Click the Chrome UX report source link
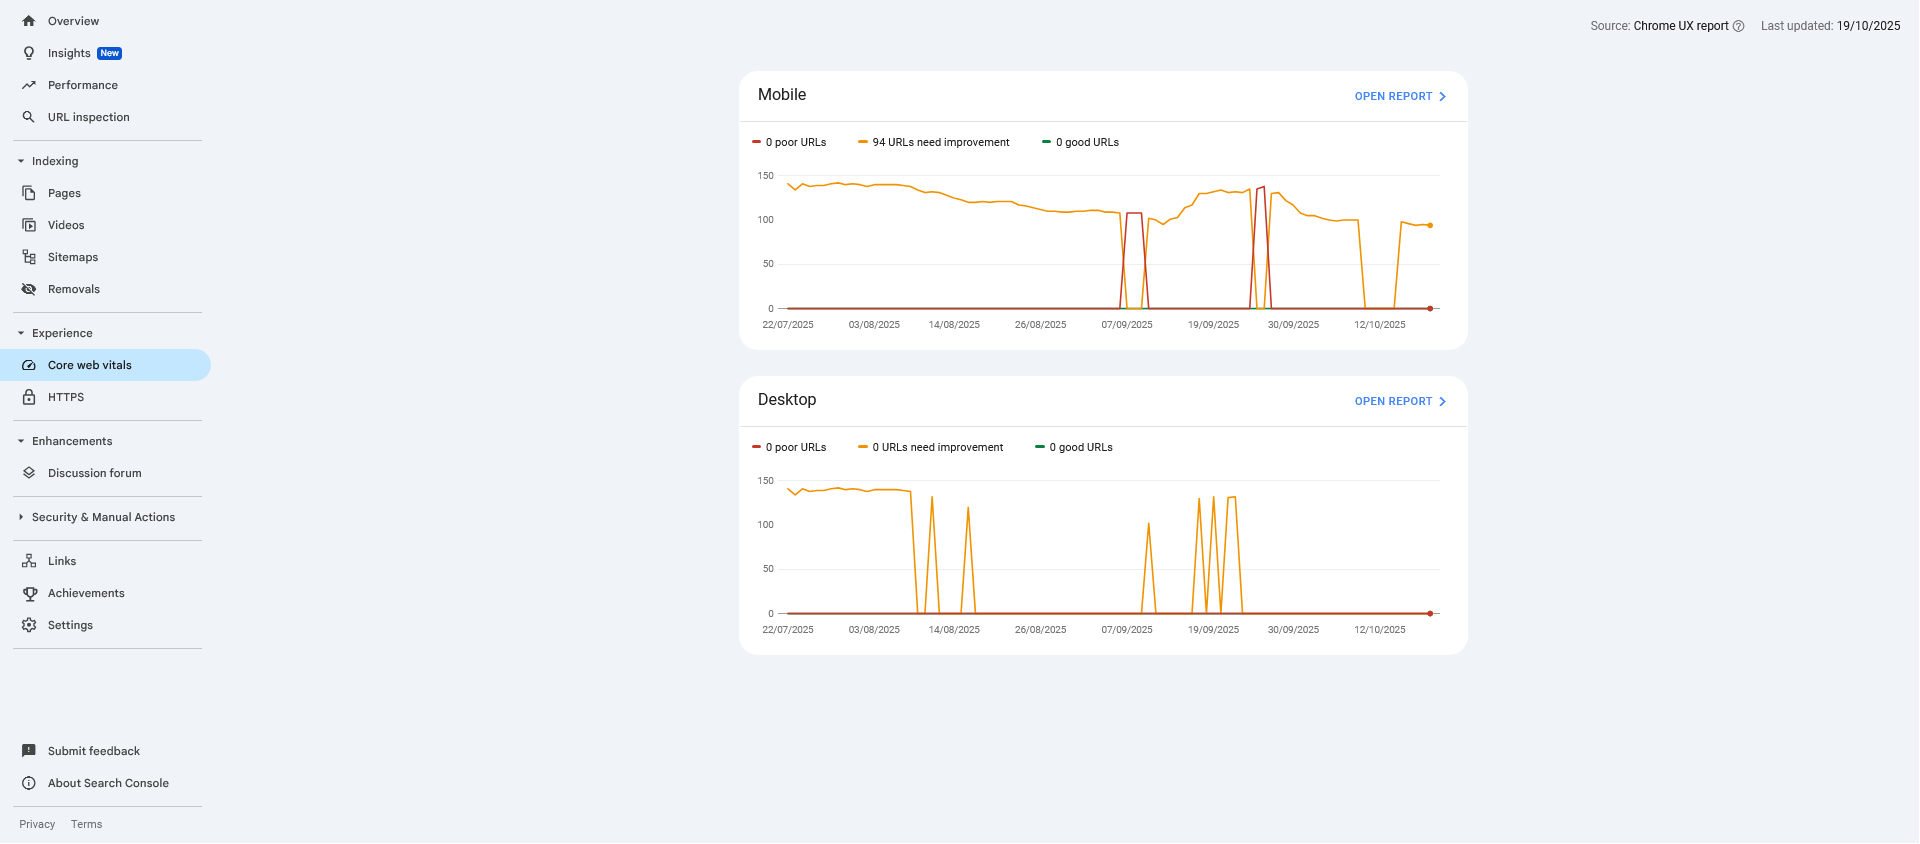1920x844 pixels. click(1681, 26)
